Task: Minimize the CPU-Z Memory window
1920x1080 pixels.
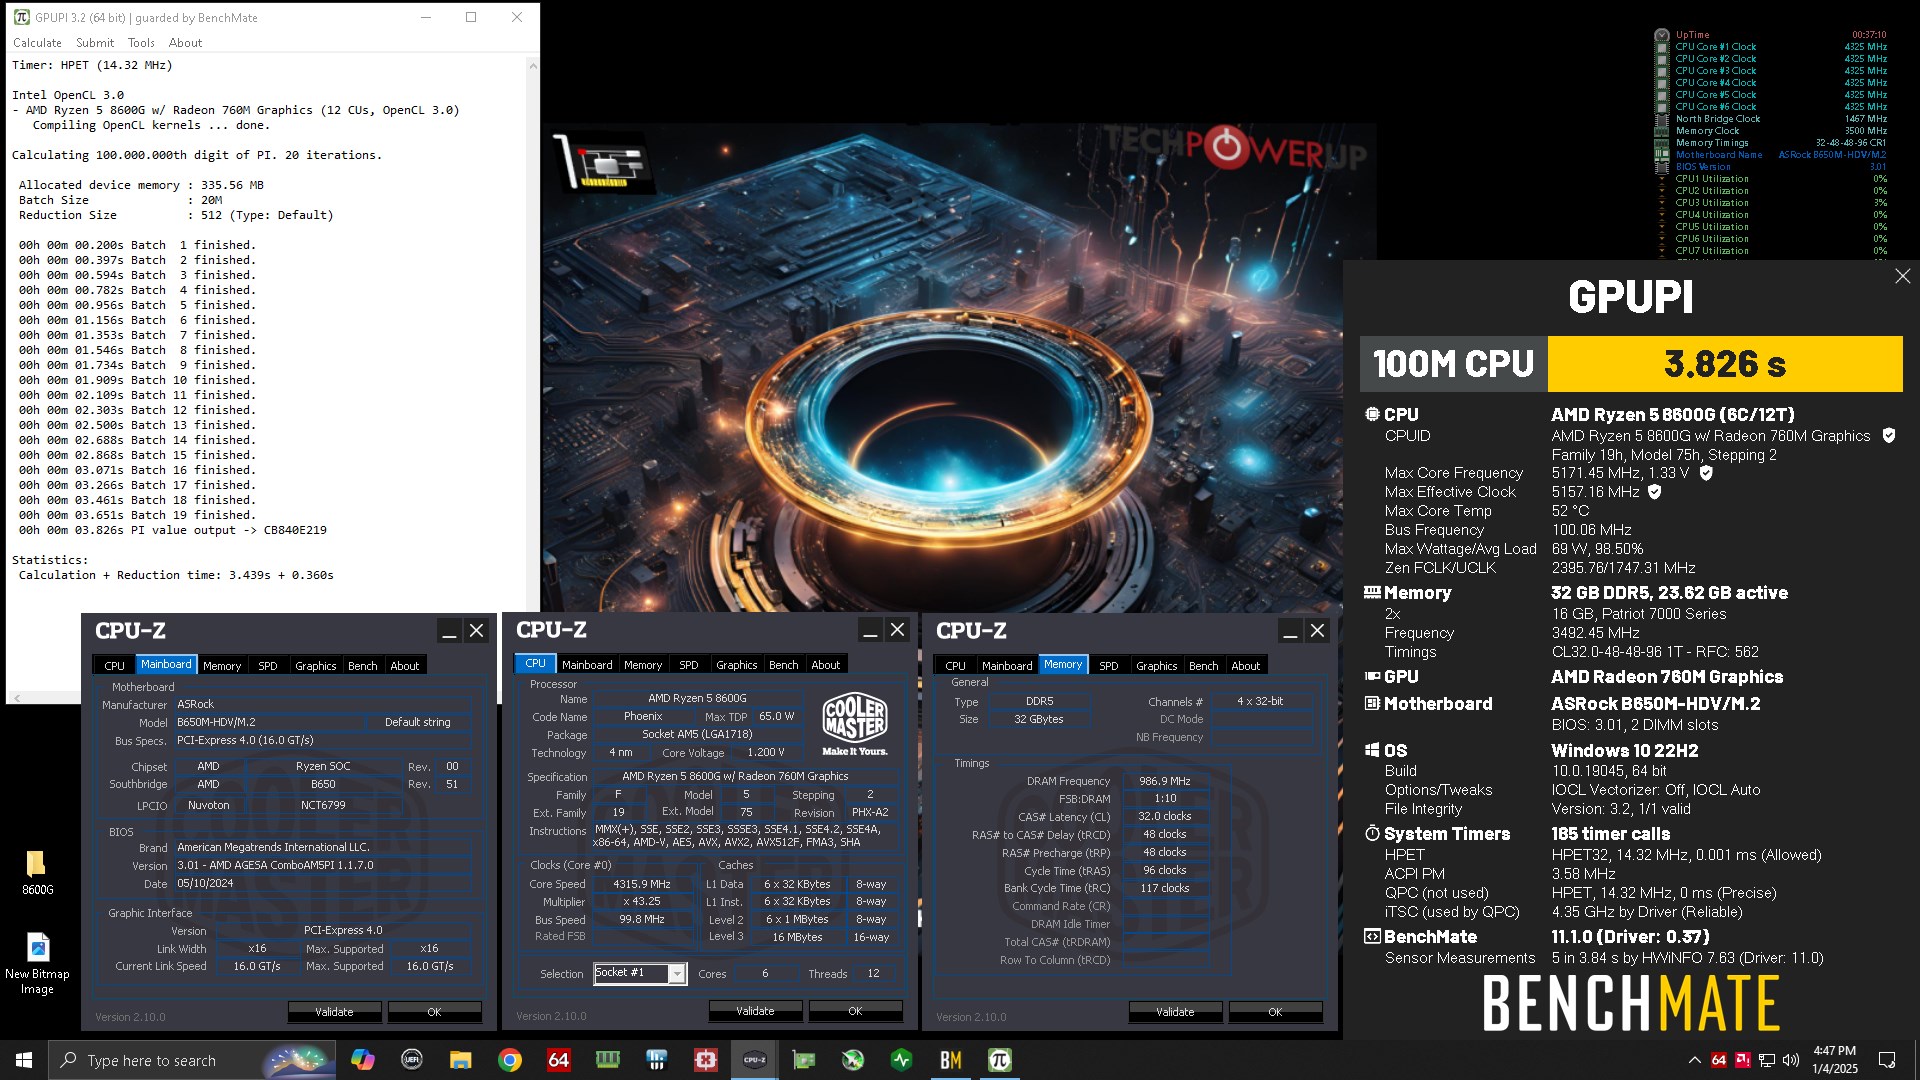Action: (1290, 631)
